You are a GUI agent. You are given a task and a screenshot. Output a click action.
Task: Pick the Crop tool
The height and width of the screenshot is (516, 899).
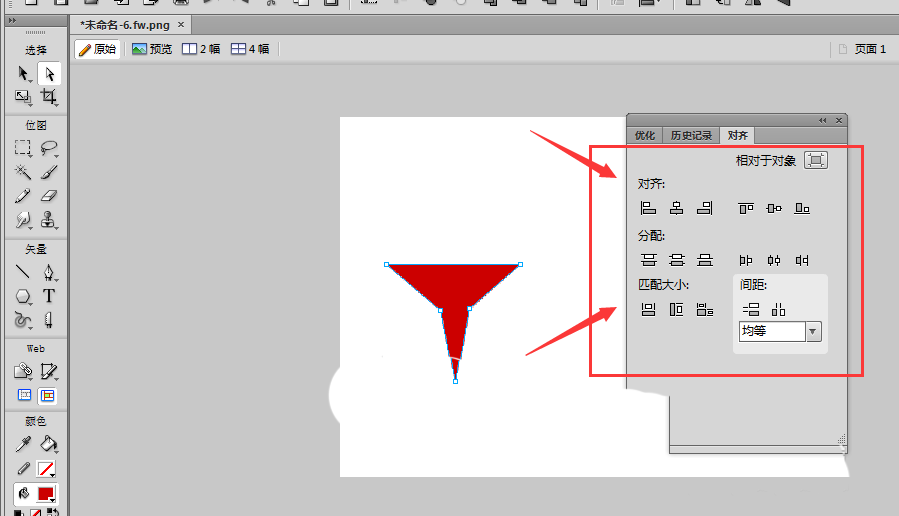tap(48, 97)
